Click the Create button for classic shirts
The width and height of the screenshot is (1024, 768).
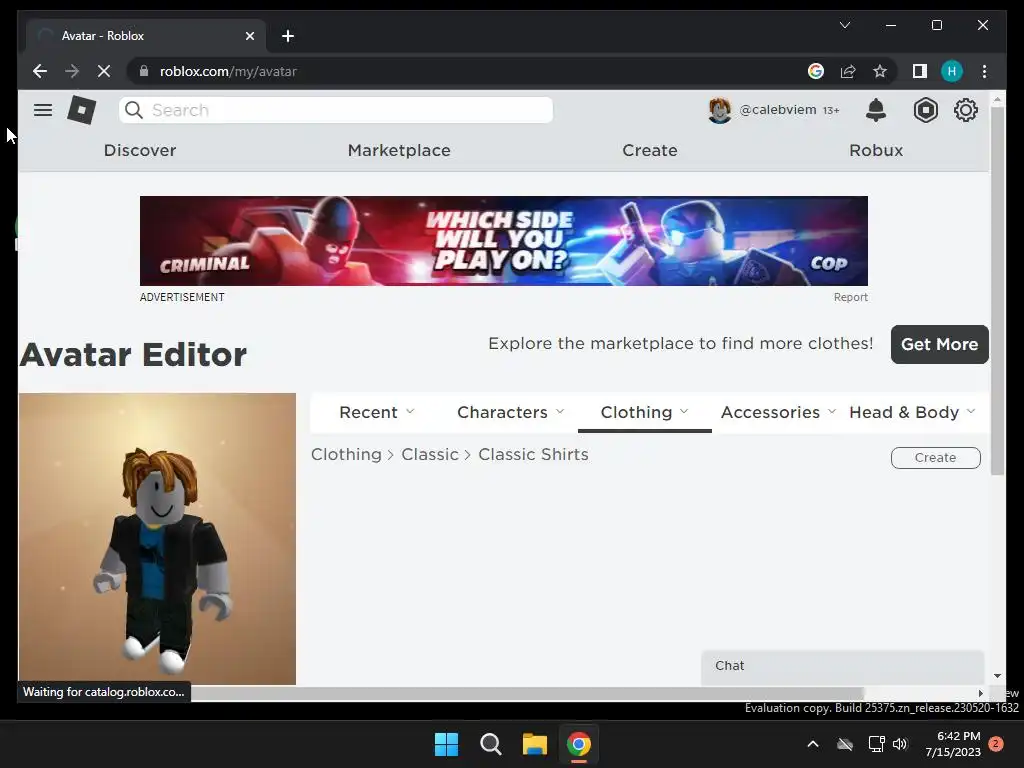(935, 458)
